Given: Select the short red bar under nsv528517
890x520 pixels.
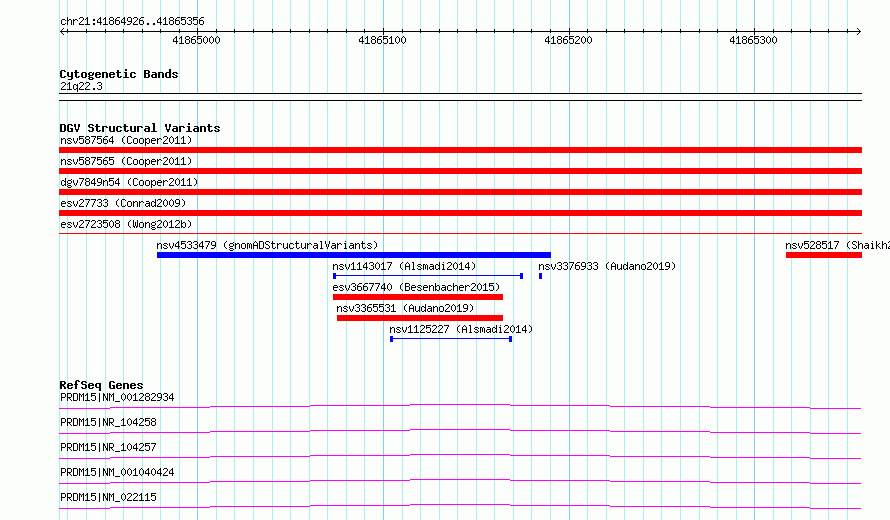Looking at the screenshot, I should pos(824,255).
